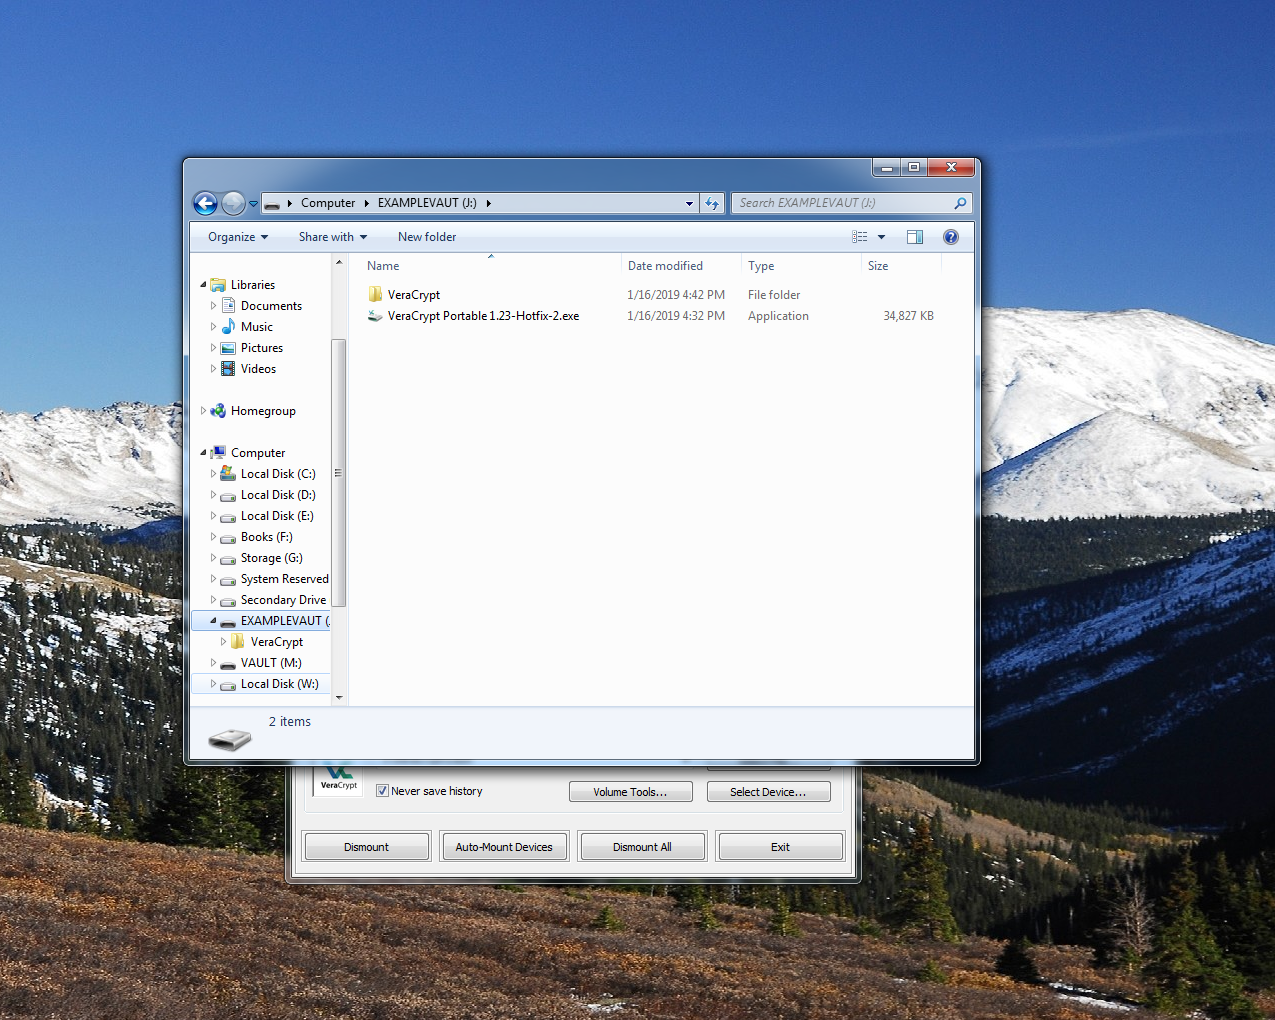
Task: Click the Explorer forward arrow button
Action: click(233, 203)
